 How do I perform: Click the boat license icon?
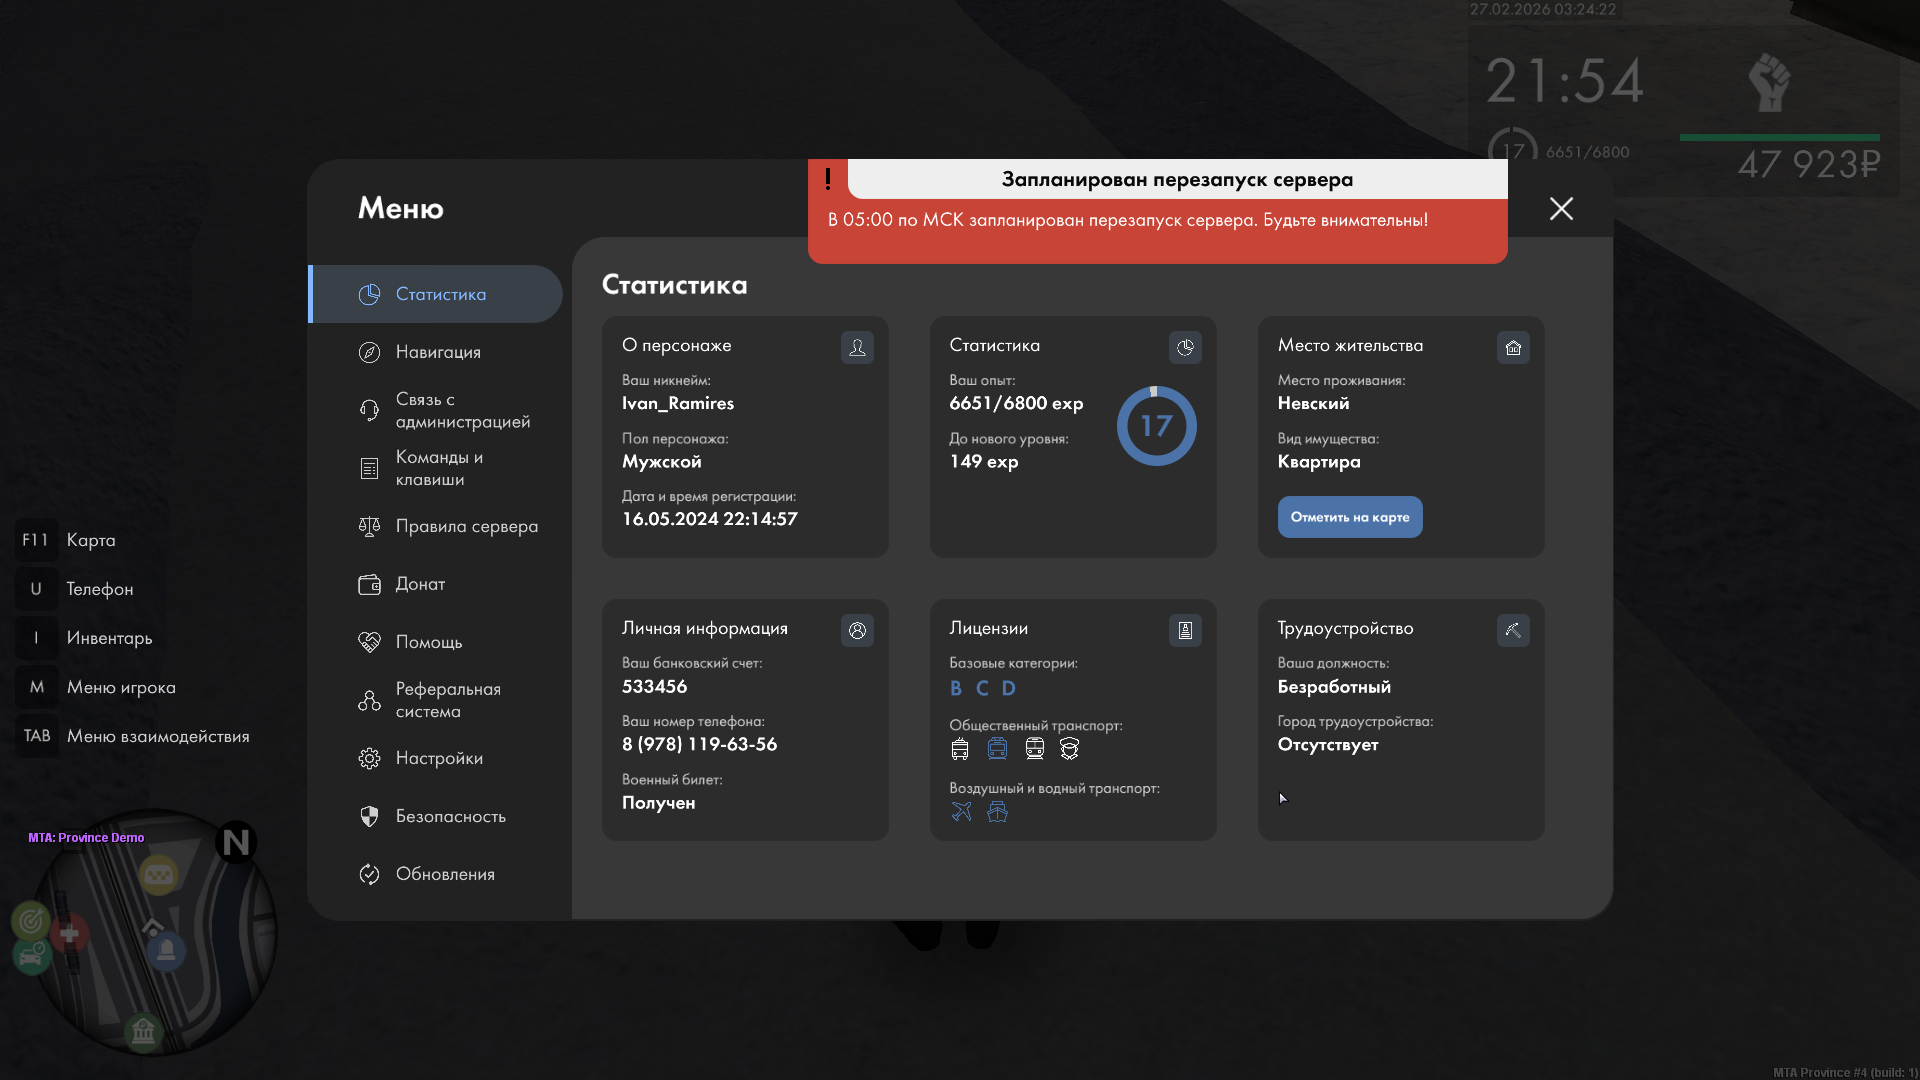(997, 812)
